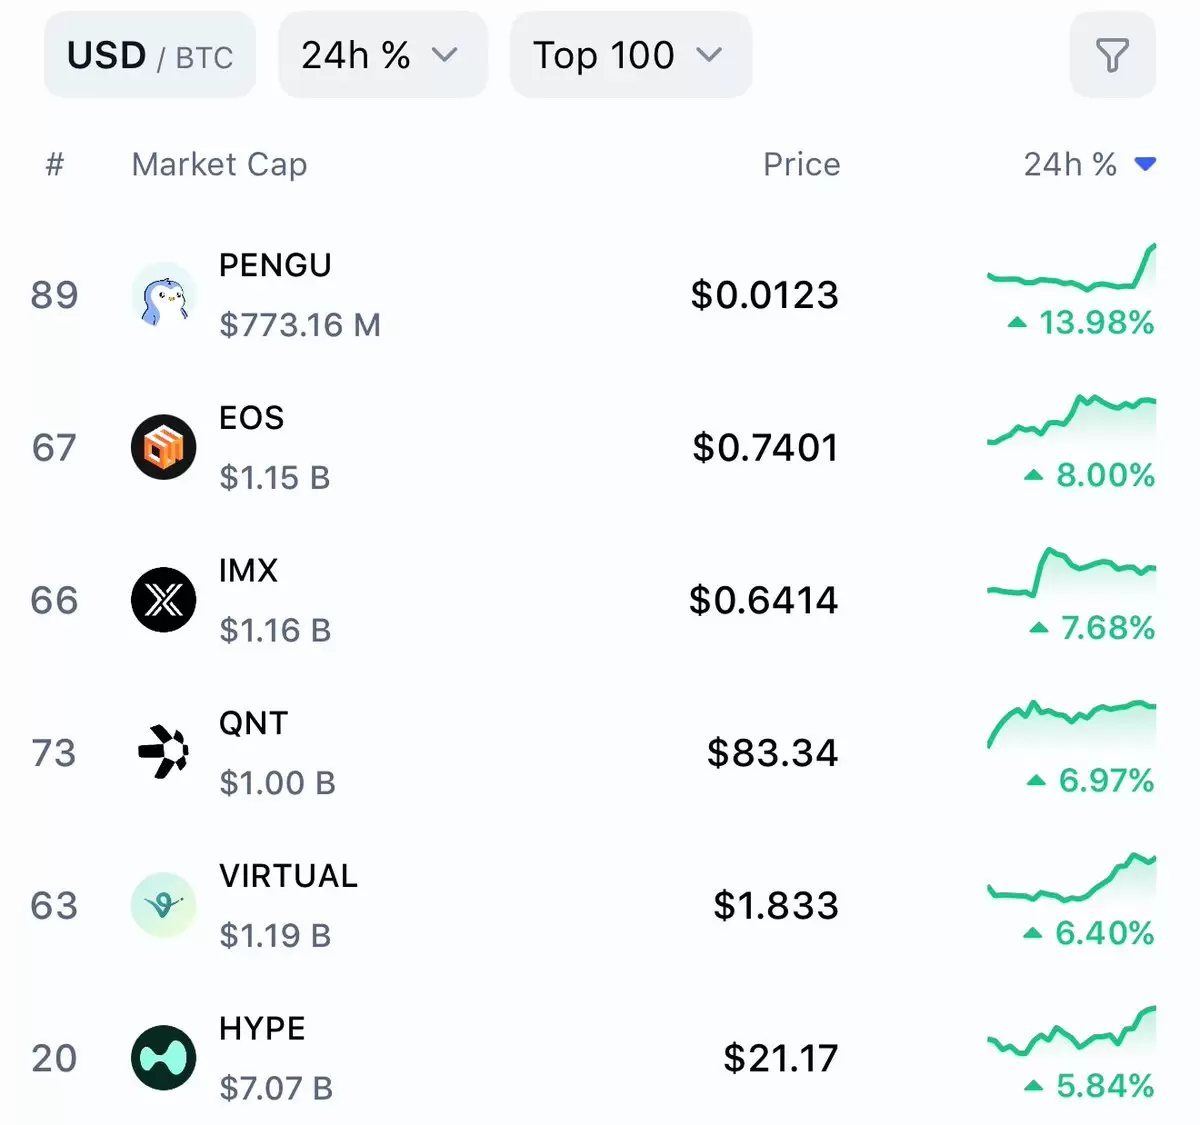Open the Top 100 dropdown
Viewport: 1200px width, 1125px height.
(630, 55)
